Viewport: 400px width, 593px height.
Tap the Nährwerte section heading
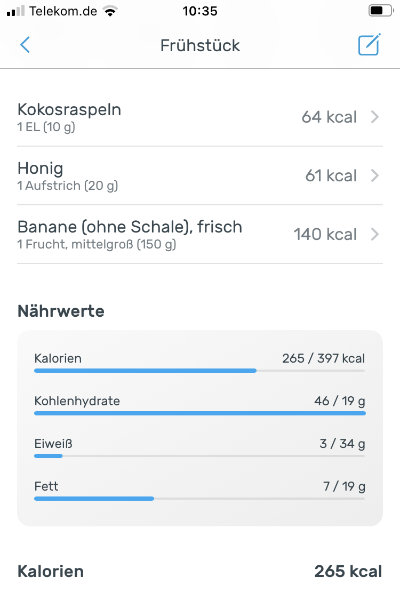[x=61, y=311]
